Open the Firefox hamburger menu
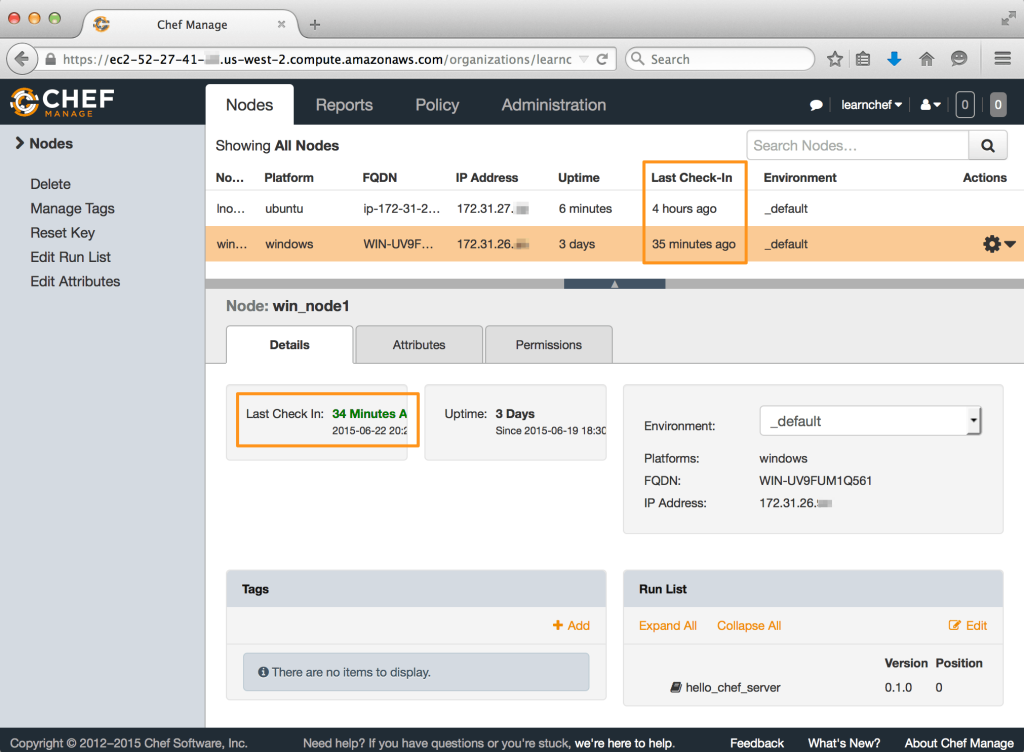1024x752 pixels. click(1002, 59)
